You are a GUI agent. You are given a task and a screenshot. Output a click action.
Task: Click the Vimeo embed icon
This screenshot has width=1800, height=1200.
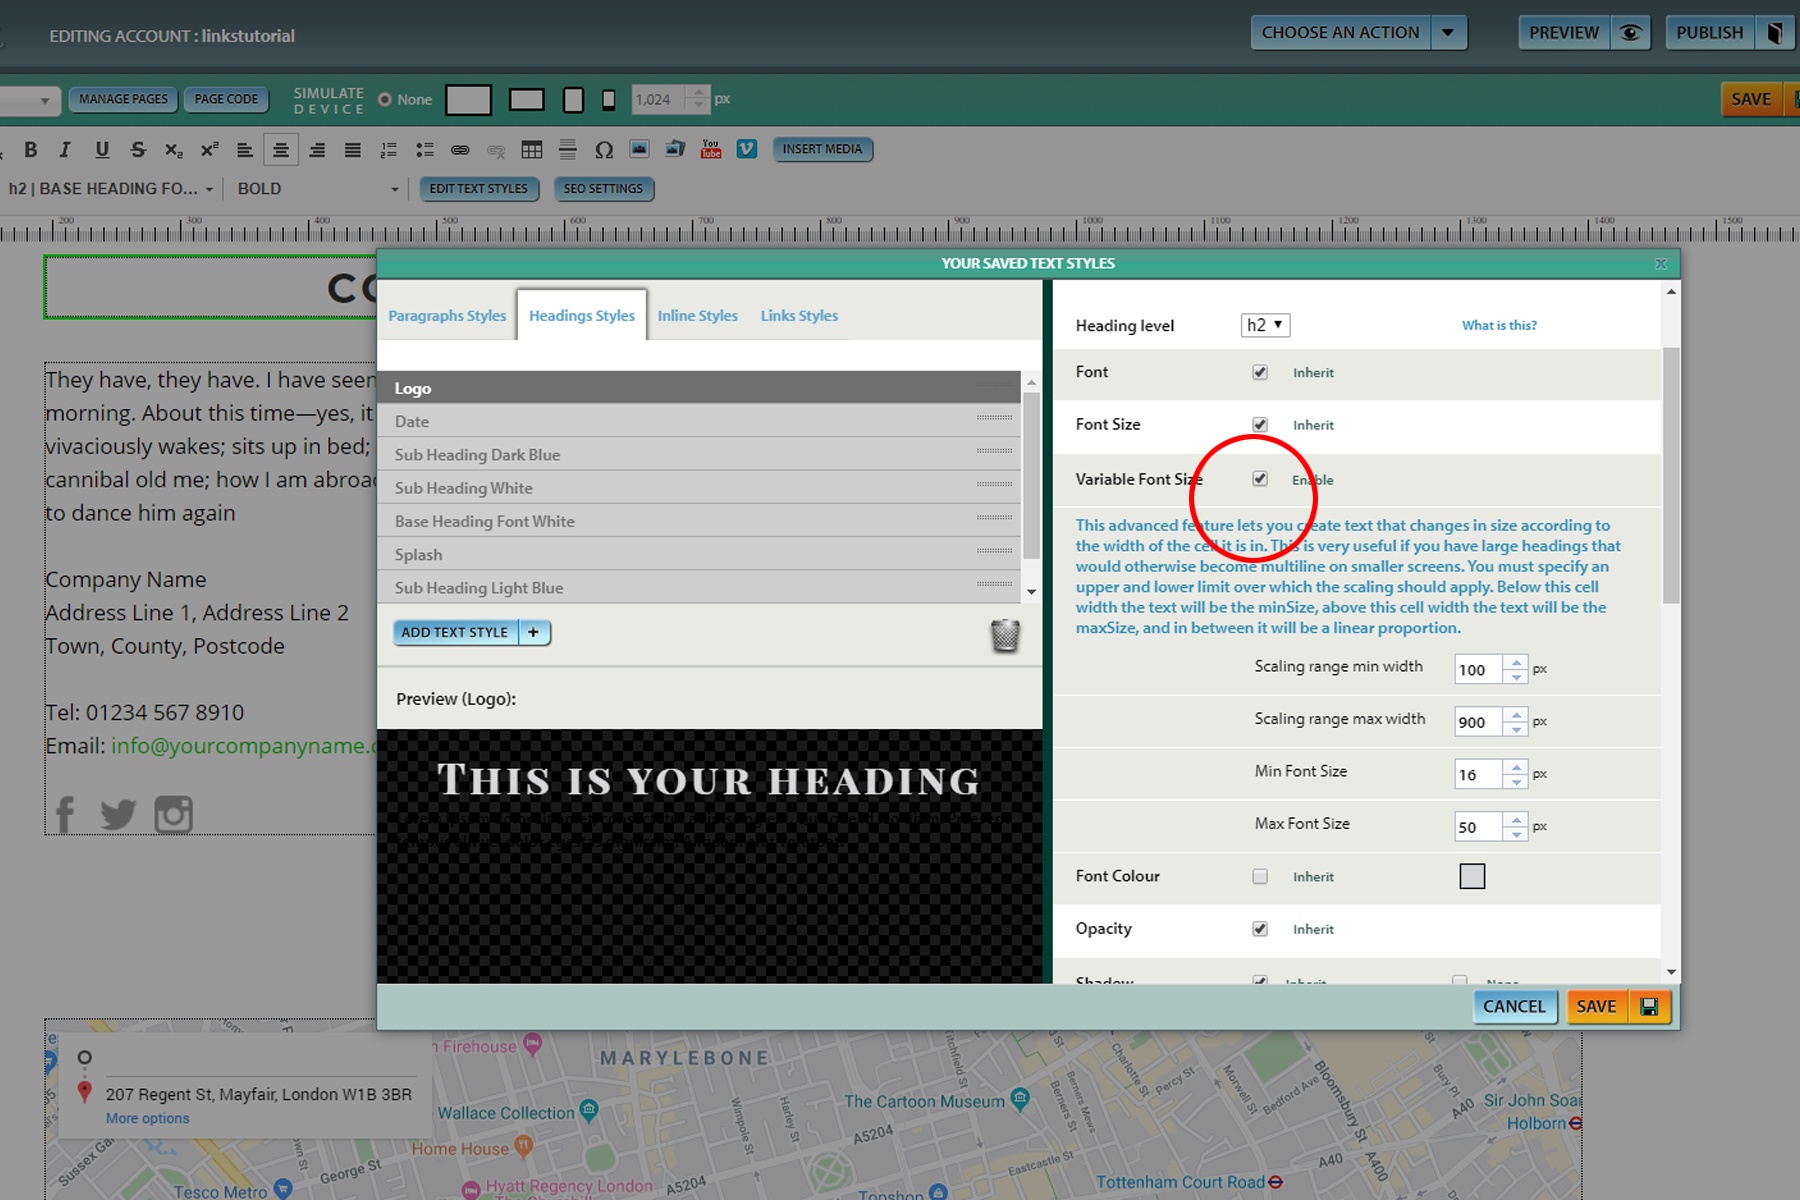pyautogui.click(x=747, y=149)
